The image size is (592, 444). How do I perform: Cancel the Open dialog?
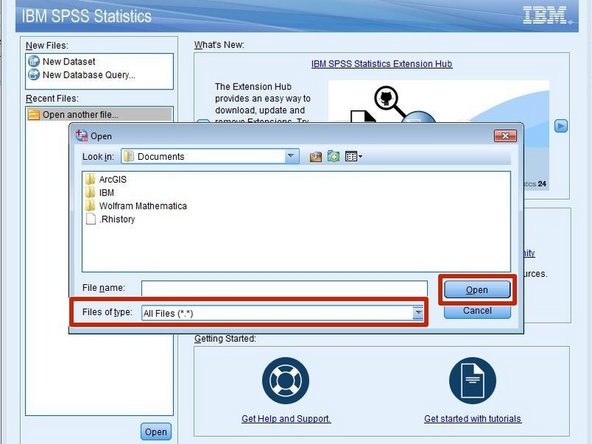[x=477, y=311]
